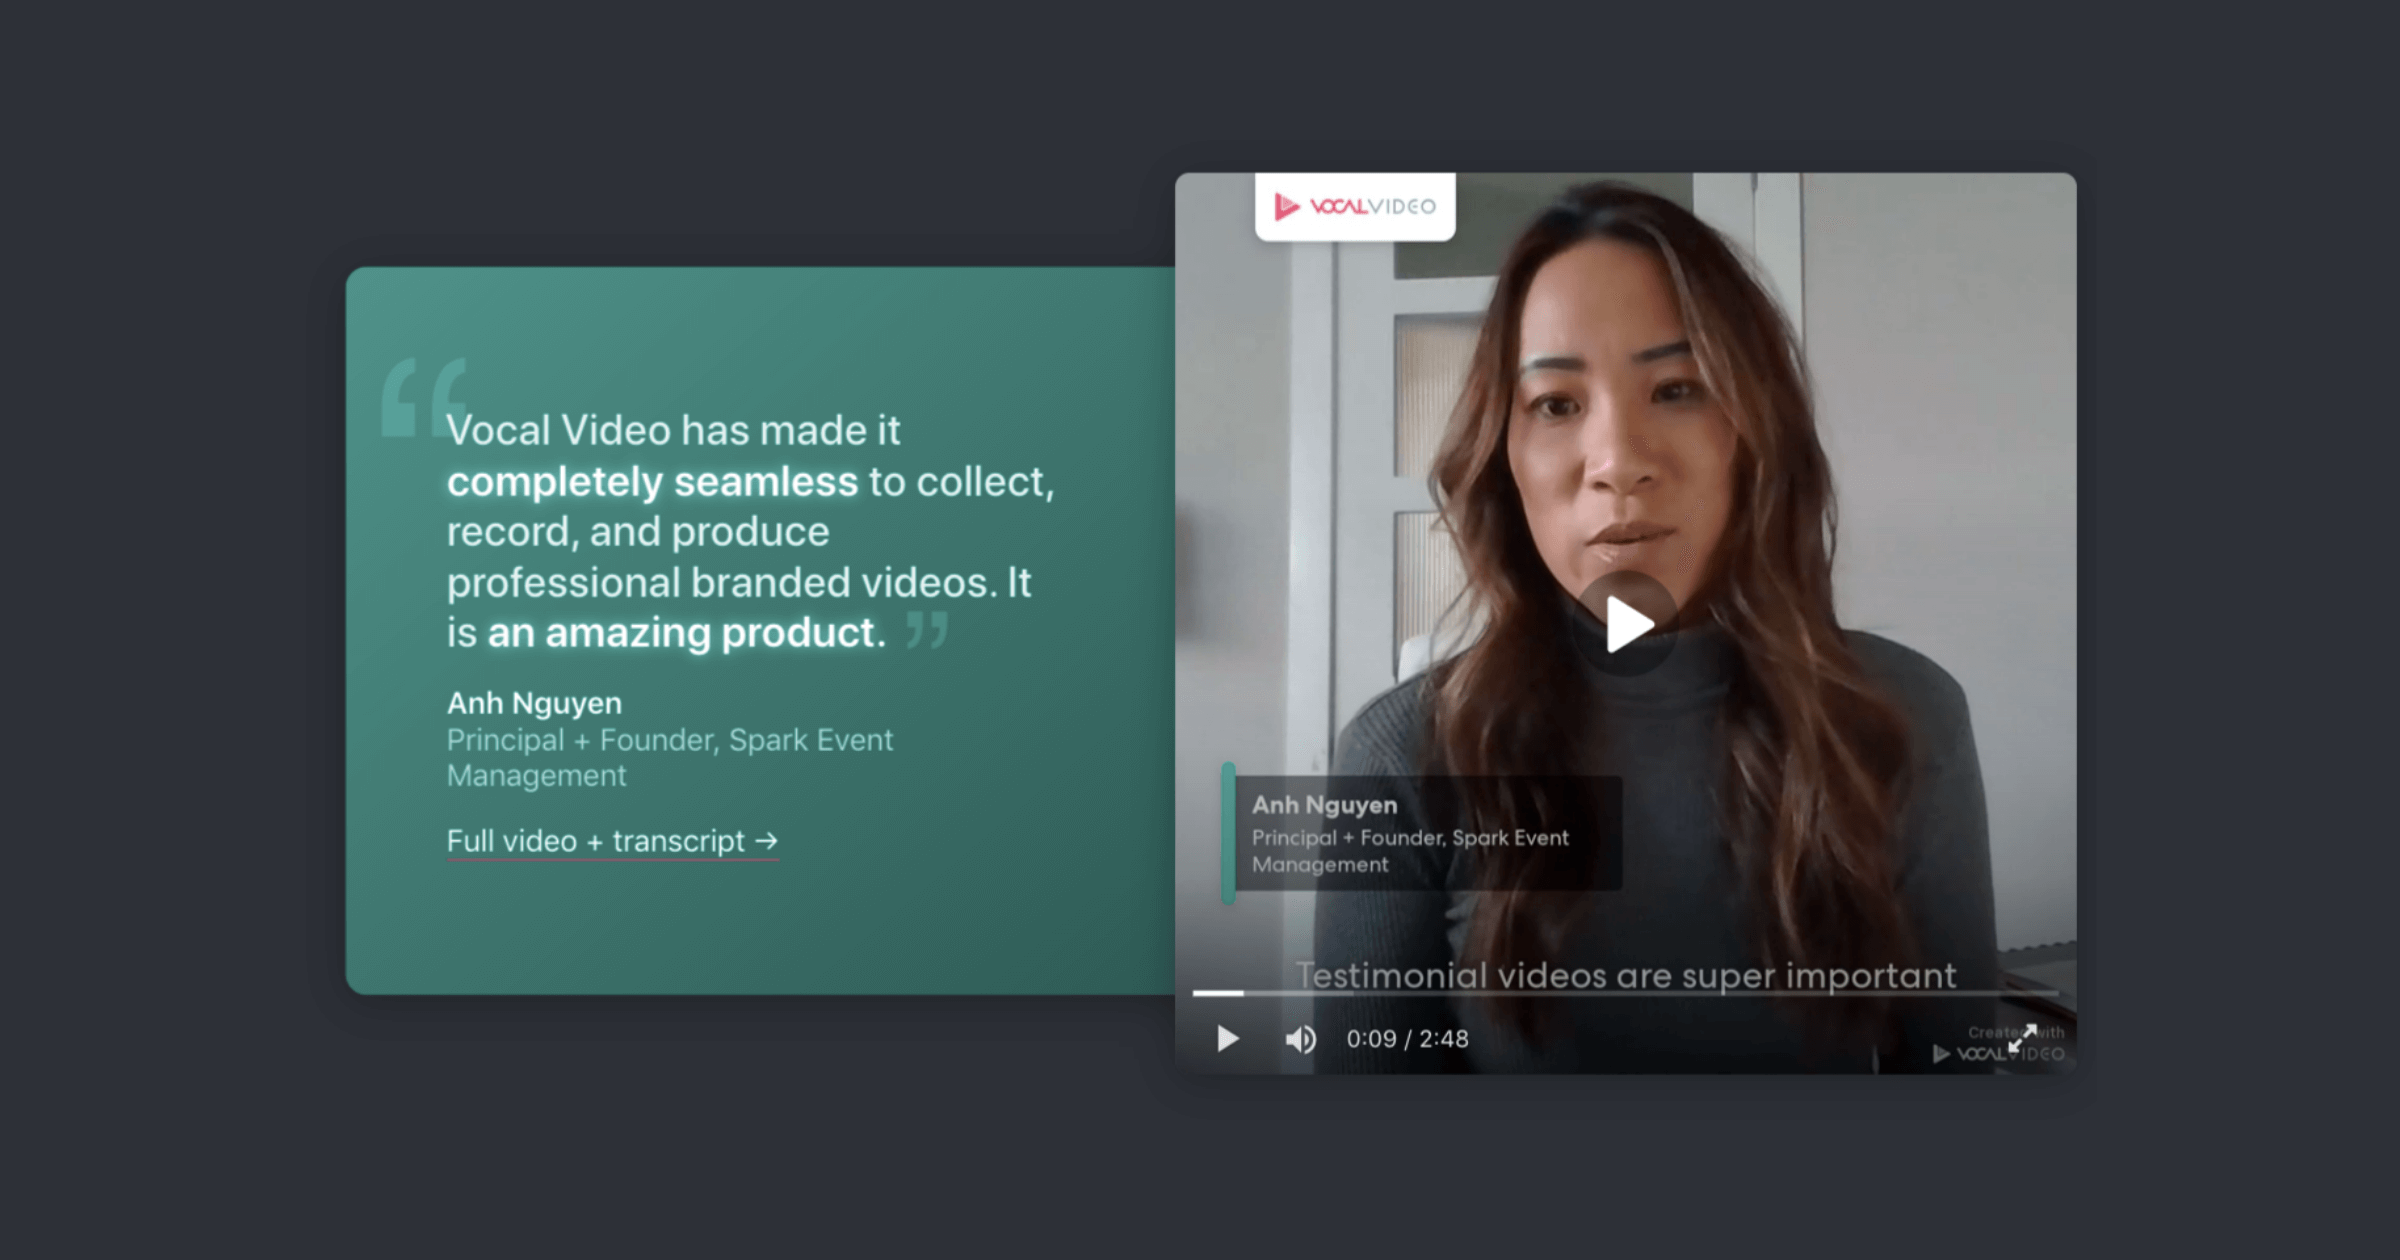Screen dimensions: 2400x1260
Task: Click the white played portion of progress bar
Action: coord(1217,993)
